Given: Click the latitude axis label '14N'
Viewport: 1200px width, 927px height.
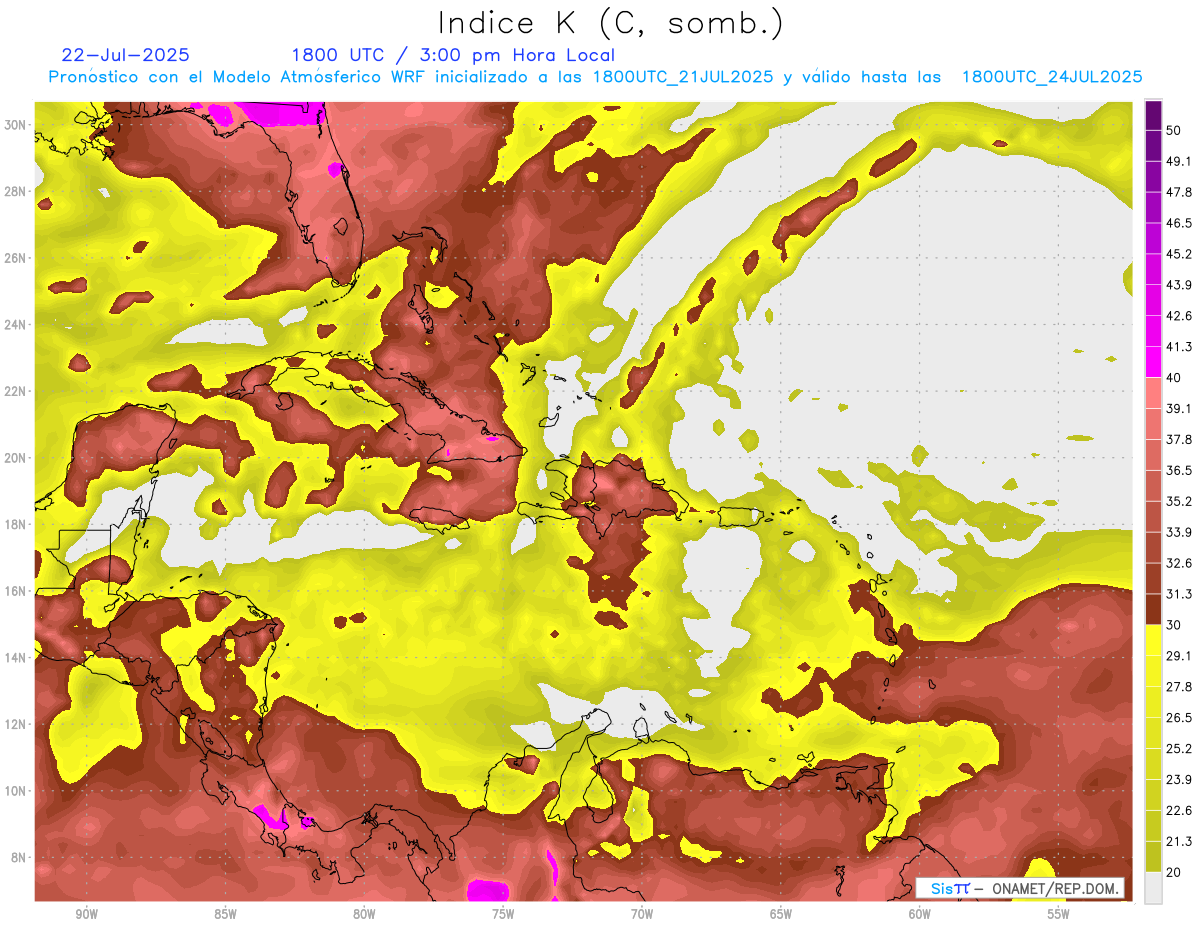Looking at the screenshot, I should [x=15, y=658].
